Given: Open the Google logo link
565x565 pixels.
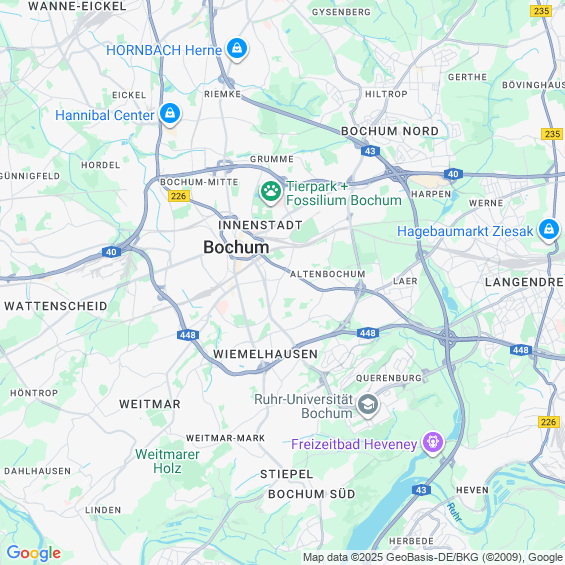Looking at the screenshot, I should click(x=34, y=553).
